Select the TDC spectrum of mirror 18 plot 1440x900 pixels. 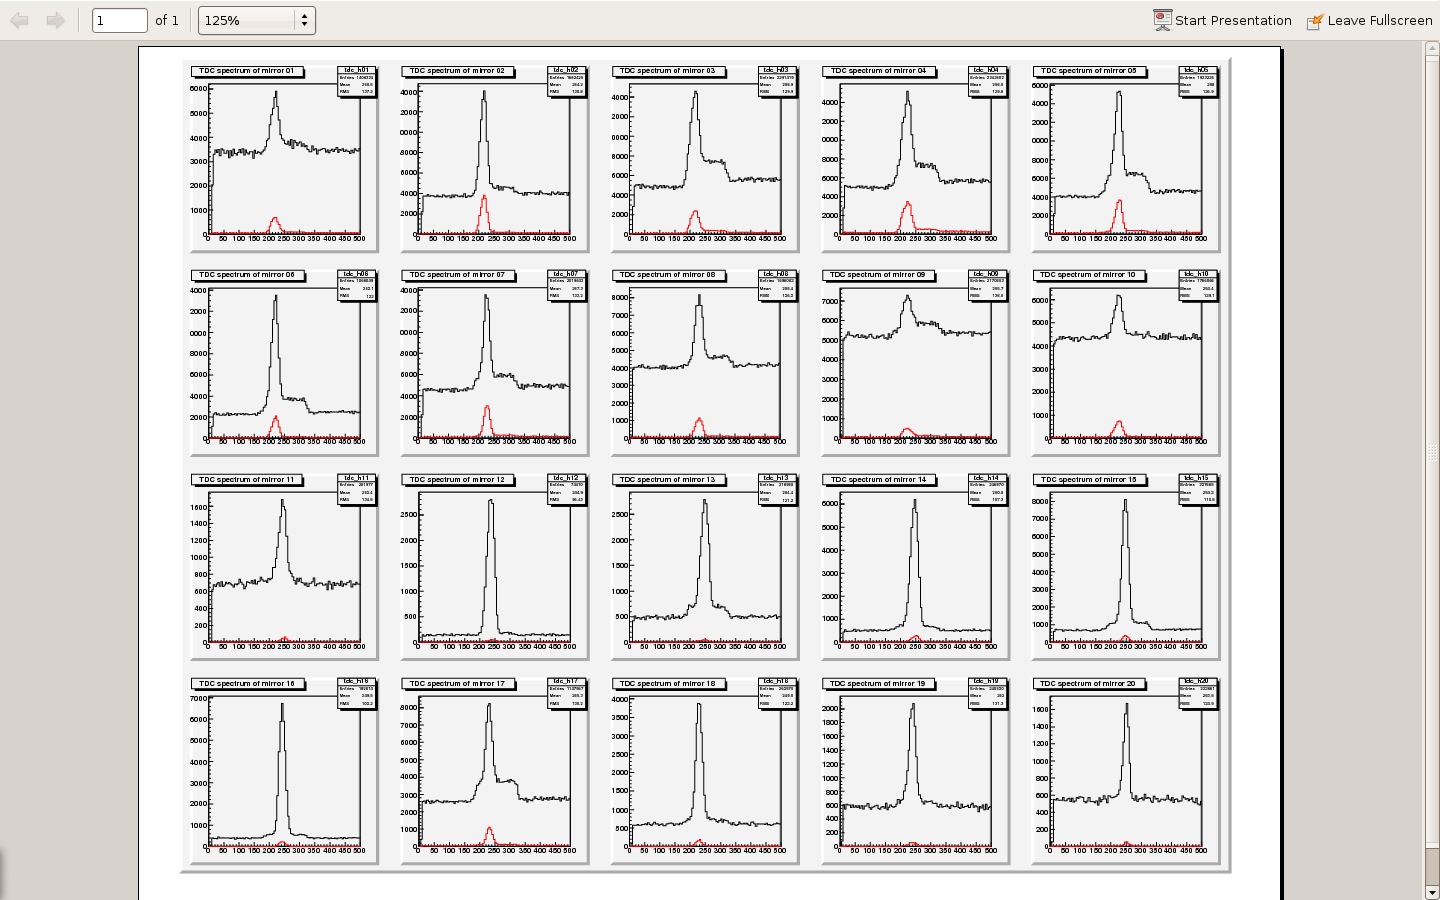(705, 769)
